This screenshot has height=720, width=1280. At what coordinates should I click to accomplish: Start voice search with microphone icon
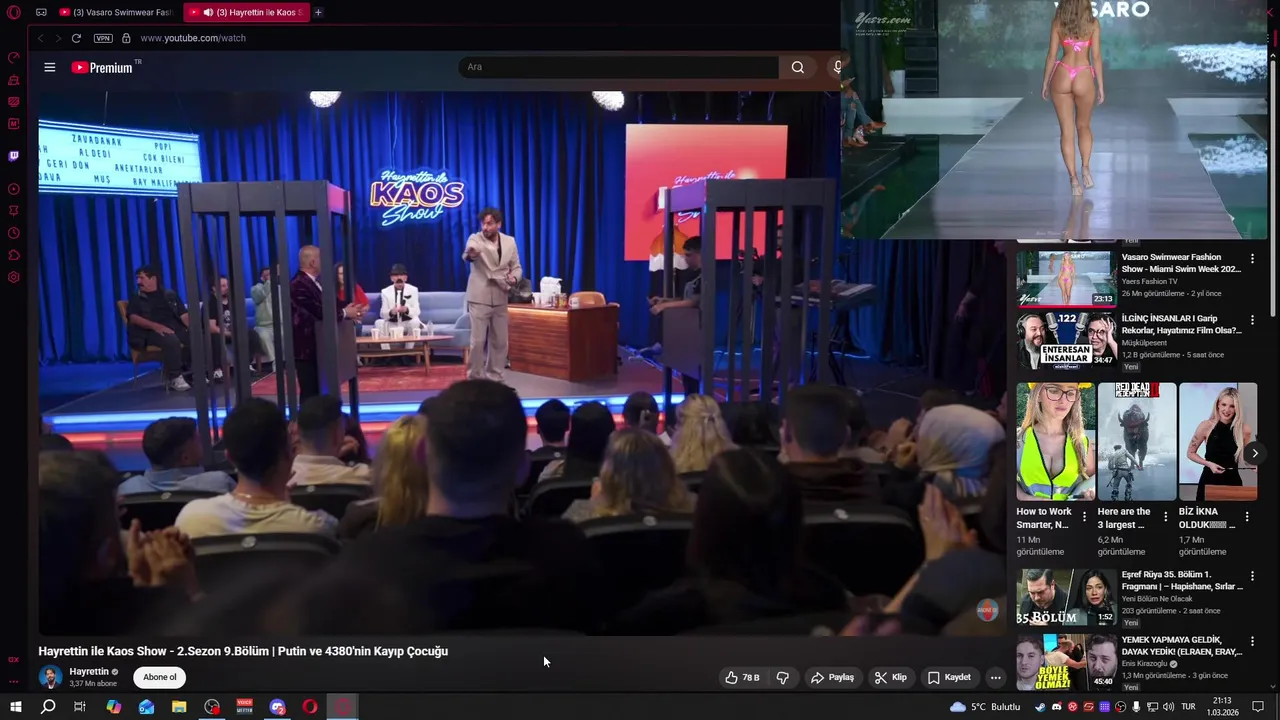click(837, 67)
